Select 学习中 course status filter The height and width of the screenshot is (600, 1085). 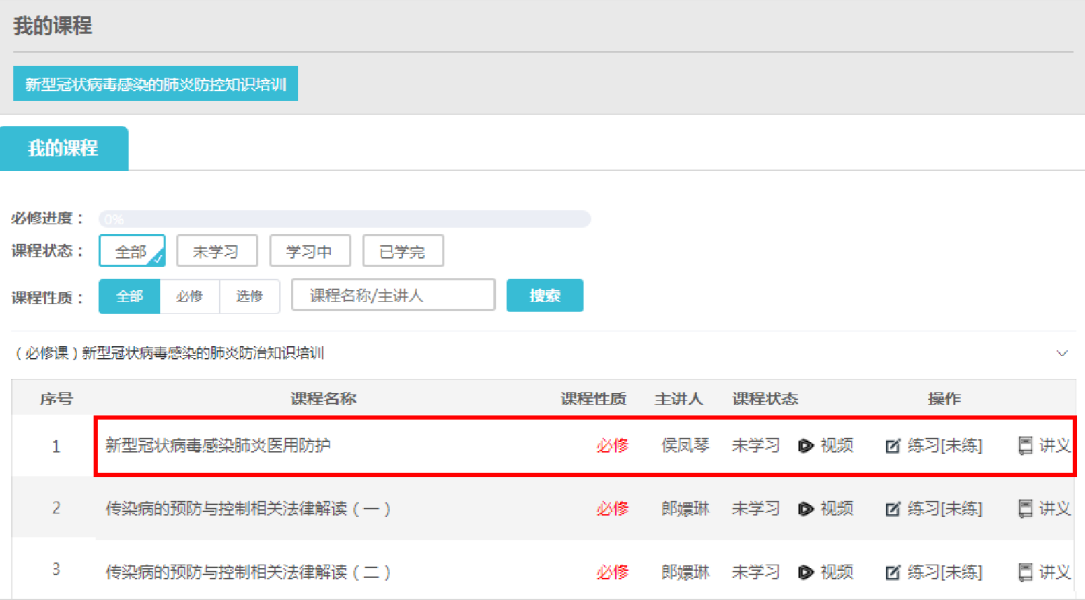309,251
